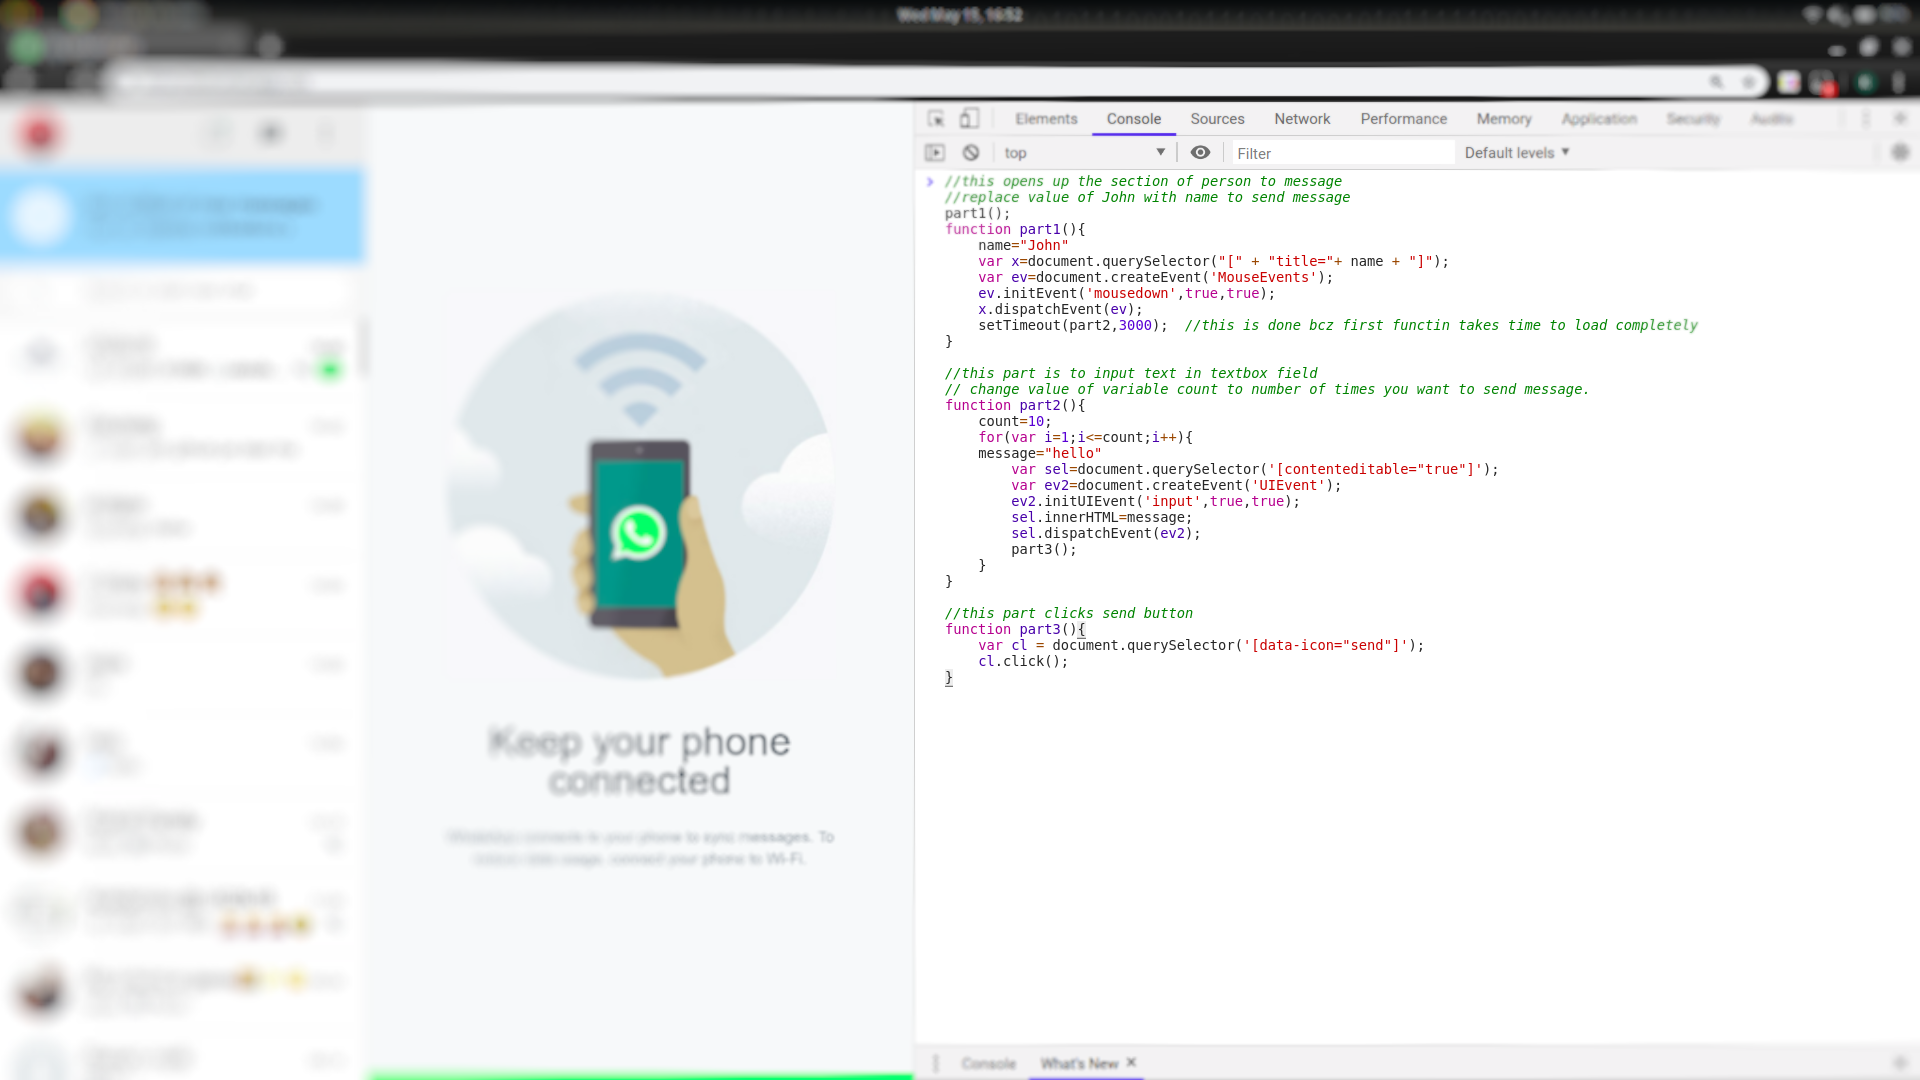The height and width of the screenshot is (1080, 1920).
Task: Go to the Elements tab
Action: 1046,119
